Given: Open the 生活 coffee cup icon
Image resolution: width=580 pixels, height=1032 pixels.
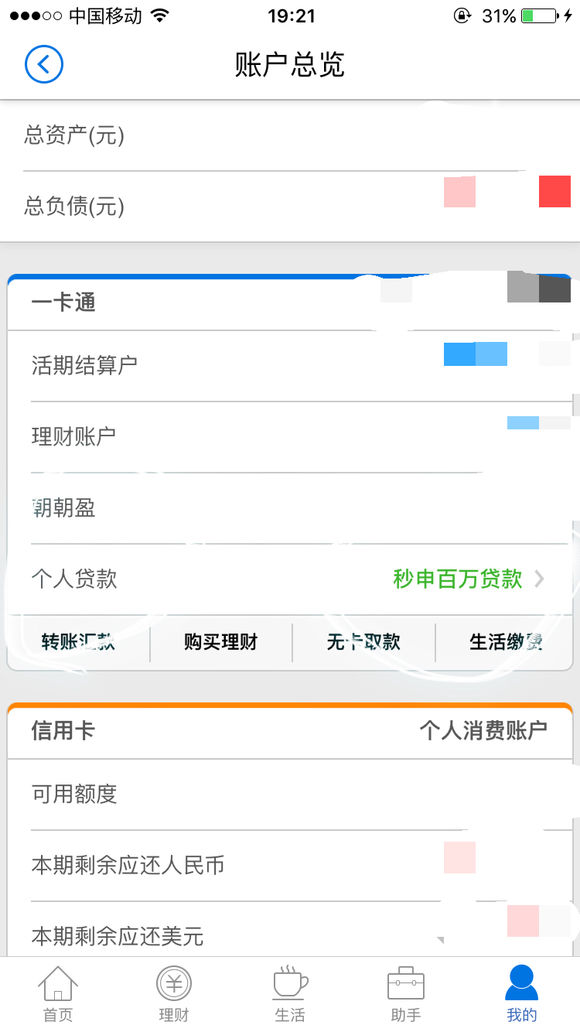Looking at the screenshot, I should 290,984.
